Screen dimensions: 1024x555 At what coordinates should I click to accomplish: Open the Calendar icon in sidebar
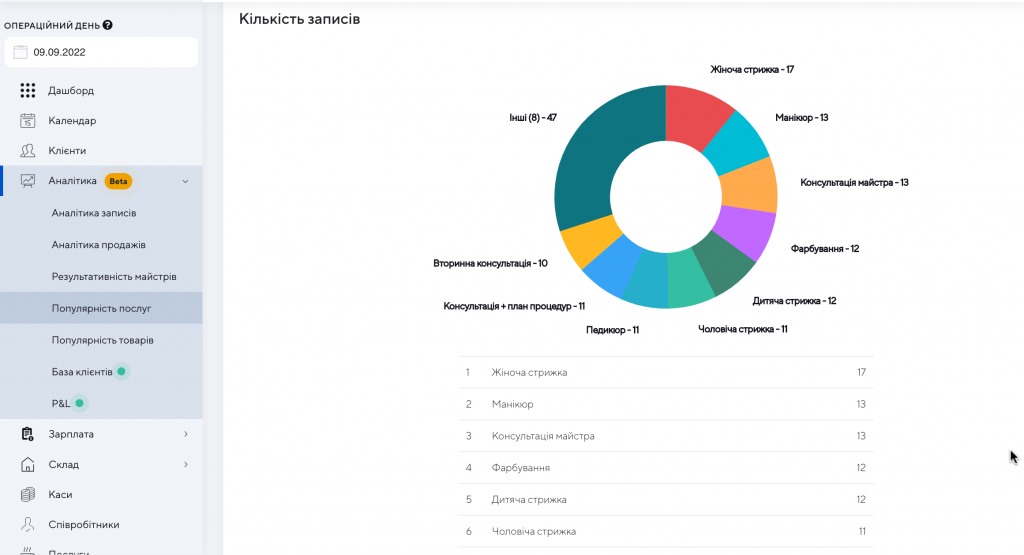click(x=28, y=121)
